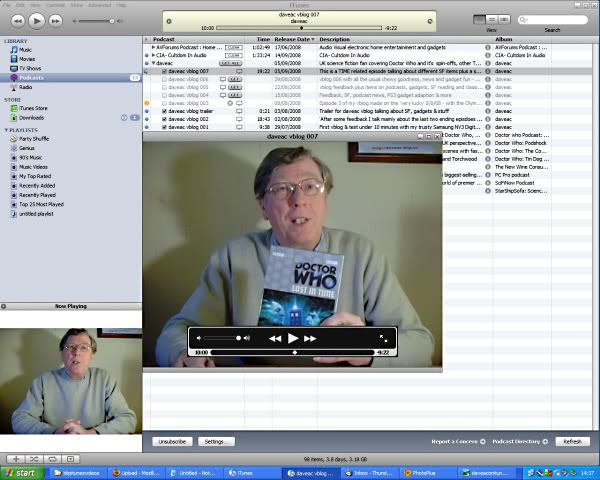The height and width of the screenshot is (480, 600).
Task: Open the File menu
Action: coord(7,5)
